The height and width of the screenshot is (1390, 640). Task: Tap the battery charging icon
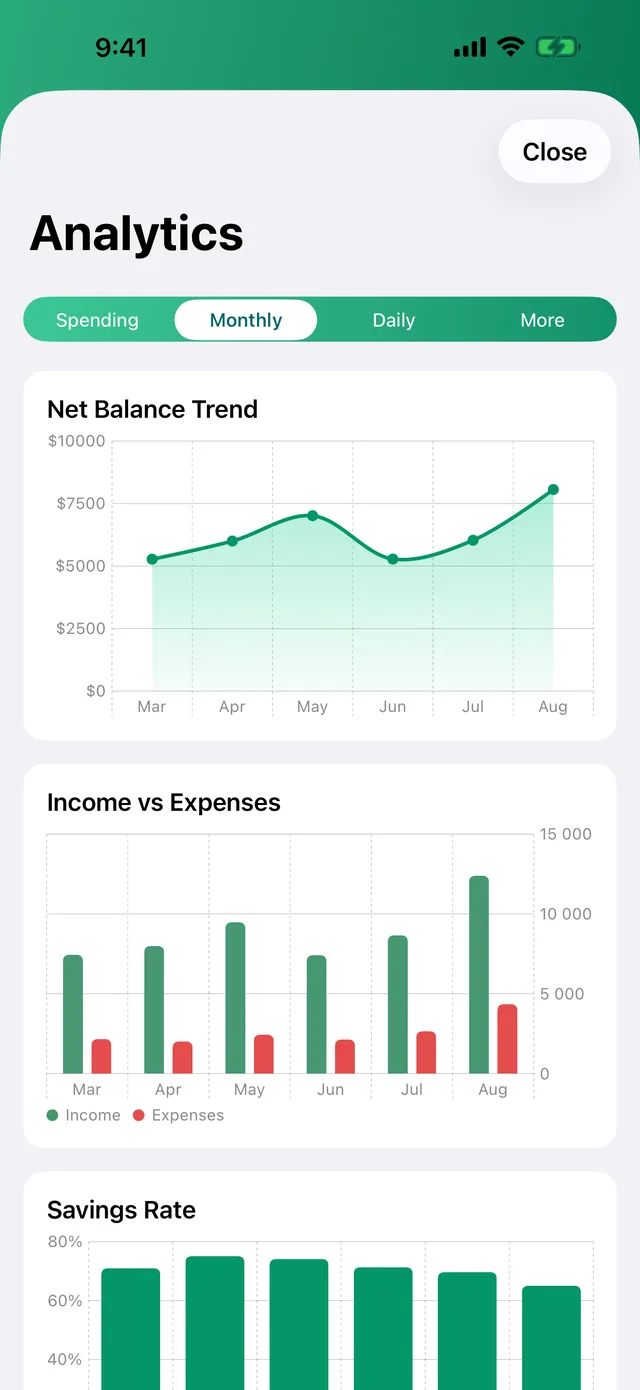(x=558, y=47)
